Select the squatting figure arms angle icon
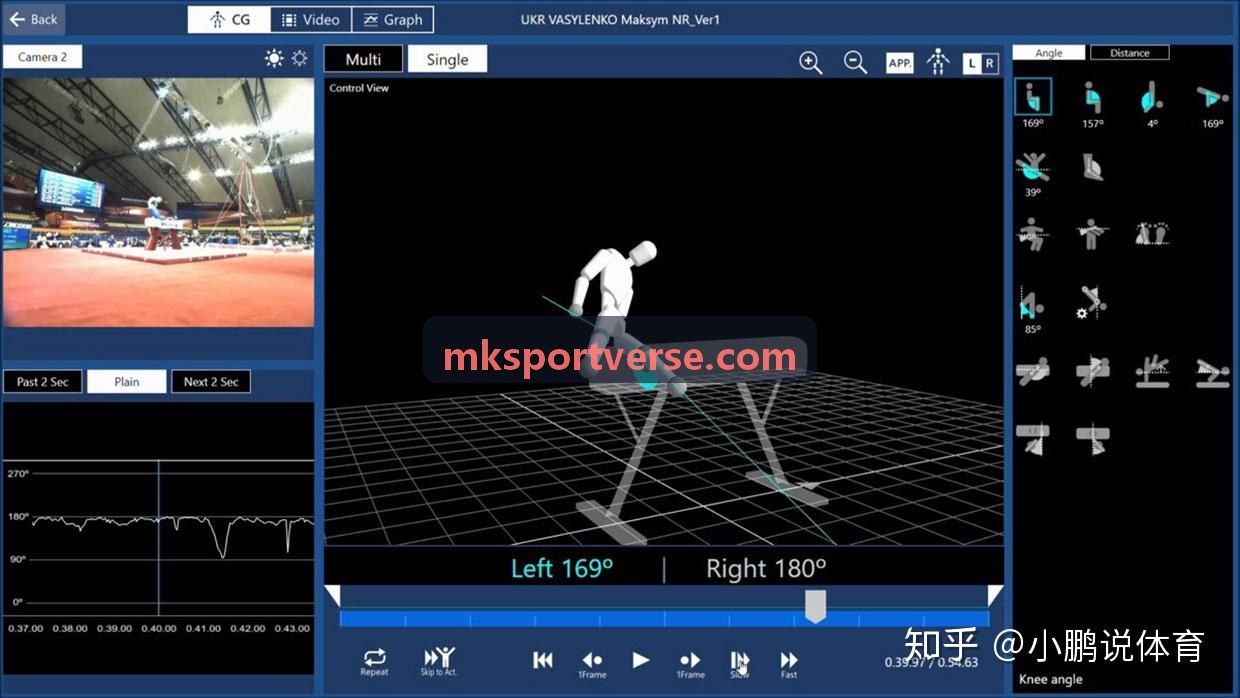Screen dimensions: 1240x698 click(1033, 235)
